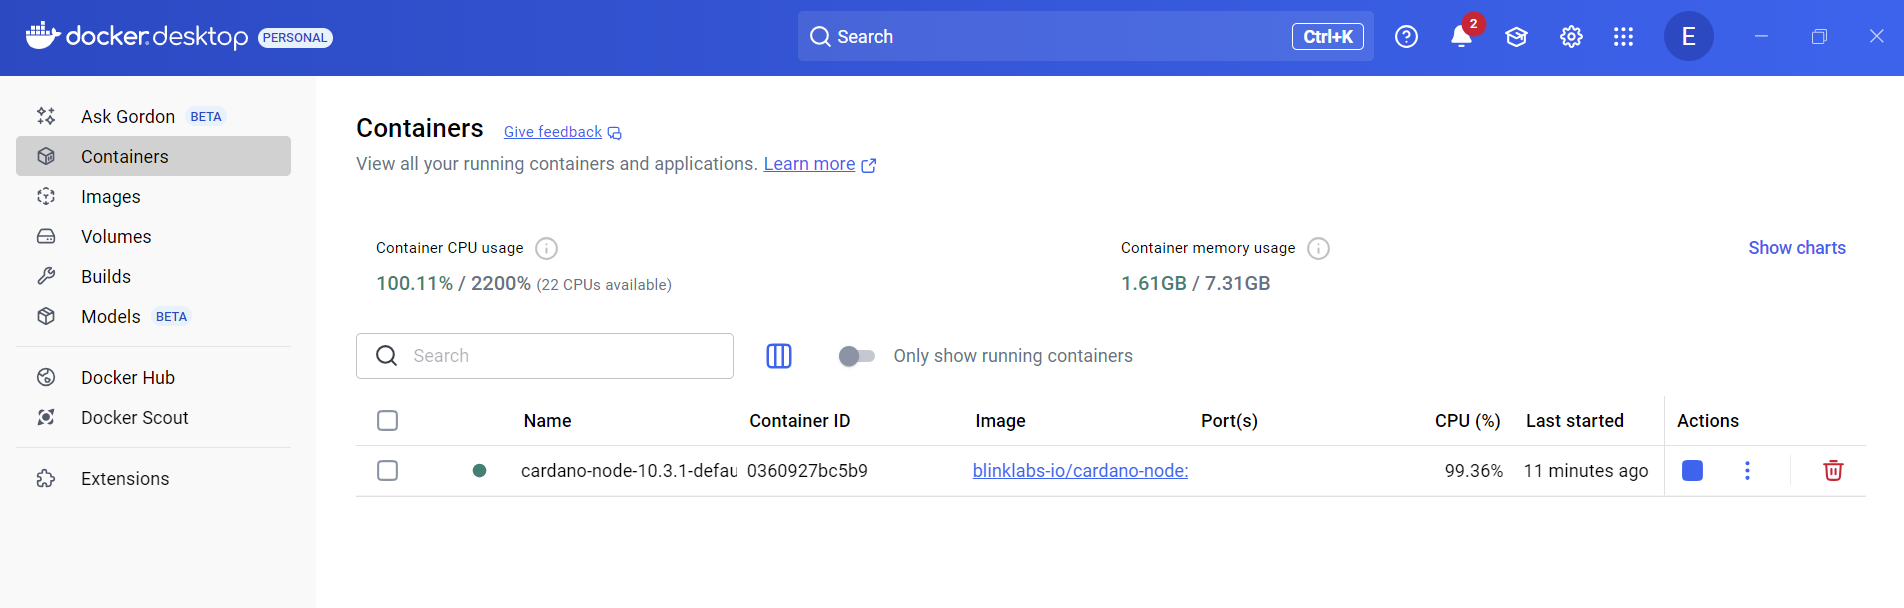Open notifications bell
The height and width of the screenshot is (608, 1904).
1460,37
